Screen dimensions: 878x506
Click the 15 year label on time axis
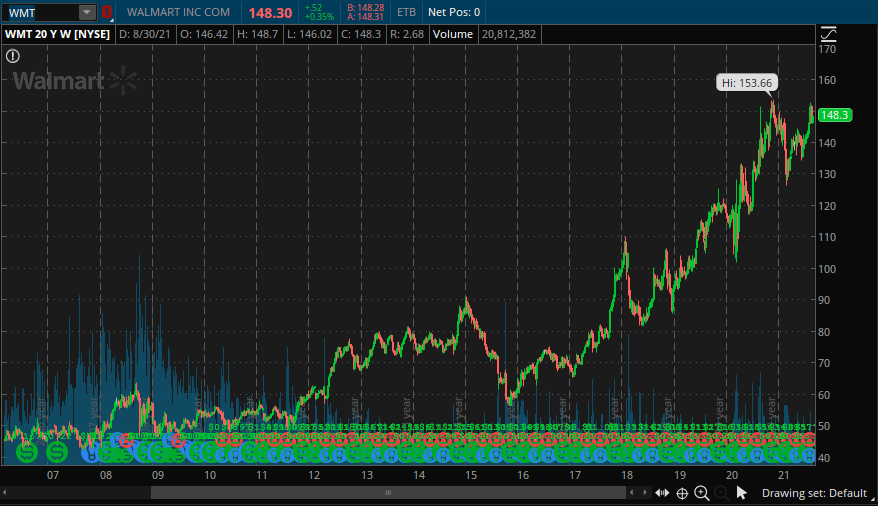(471, 475)
